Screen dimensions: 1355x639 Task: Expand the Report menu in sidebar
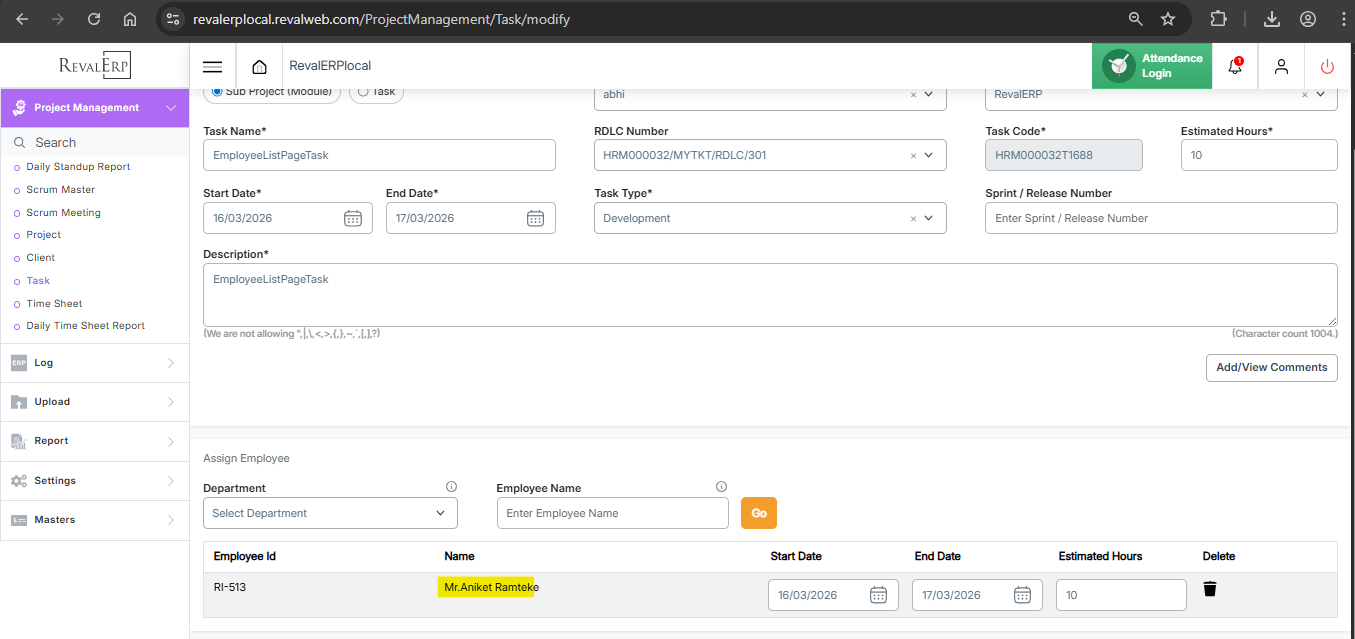(x=94, y=441)
